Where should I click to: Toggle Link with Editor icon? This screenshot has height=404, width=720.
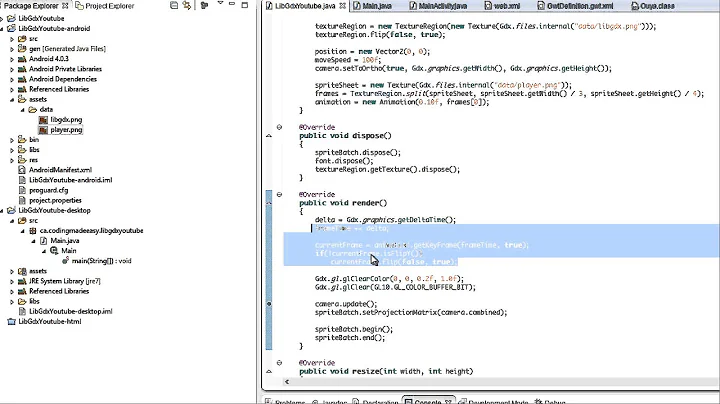pos(186,6)
